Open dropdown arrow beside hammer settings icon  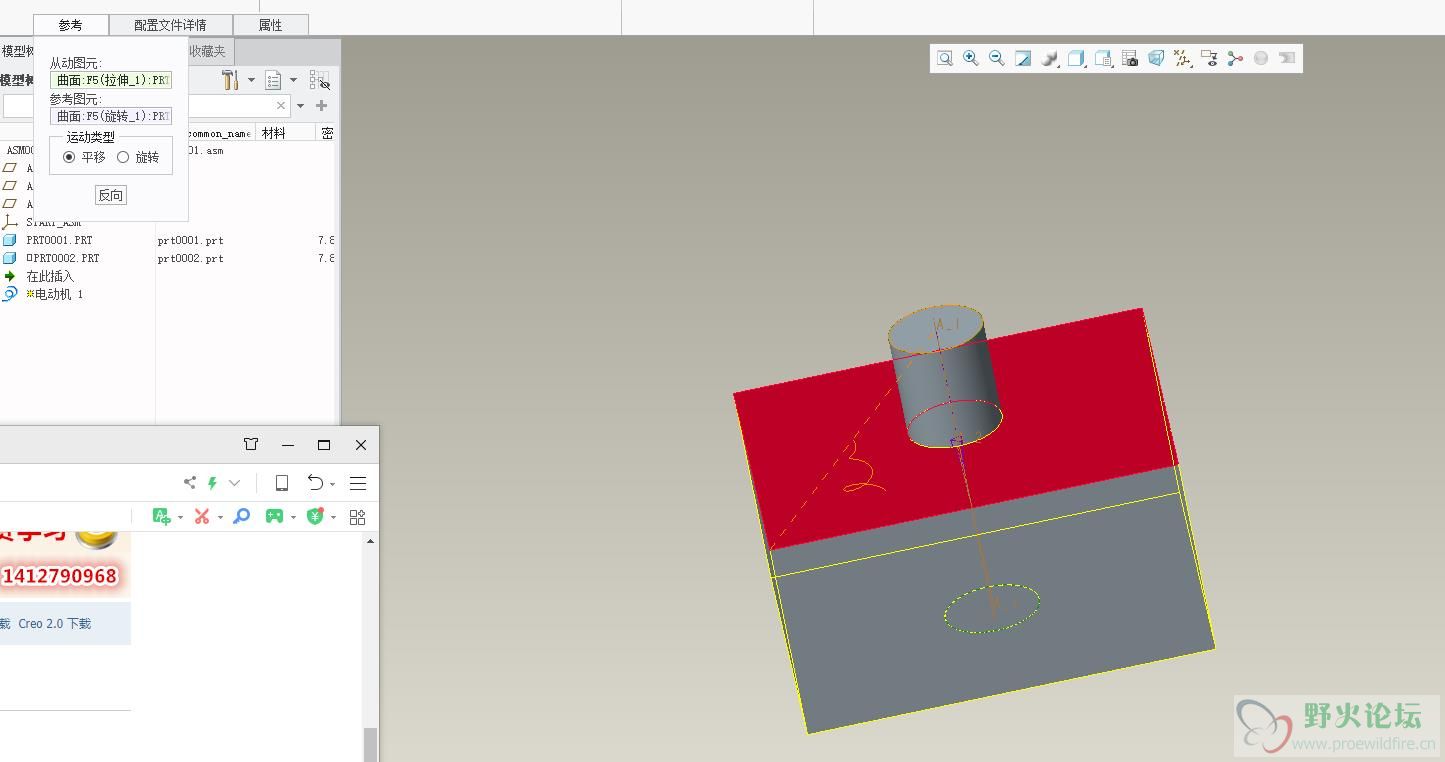[251, 80]
